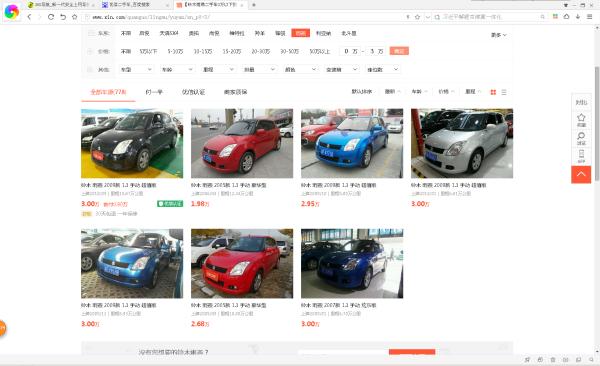The width and height of the screenshot is (600, 366).
Task: Open blue Swift listing priced 2.95万
Action: tap(352, 143)
